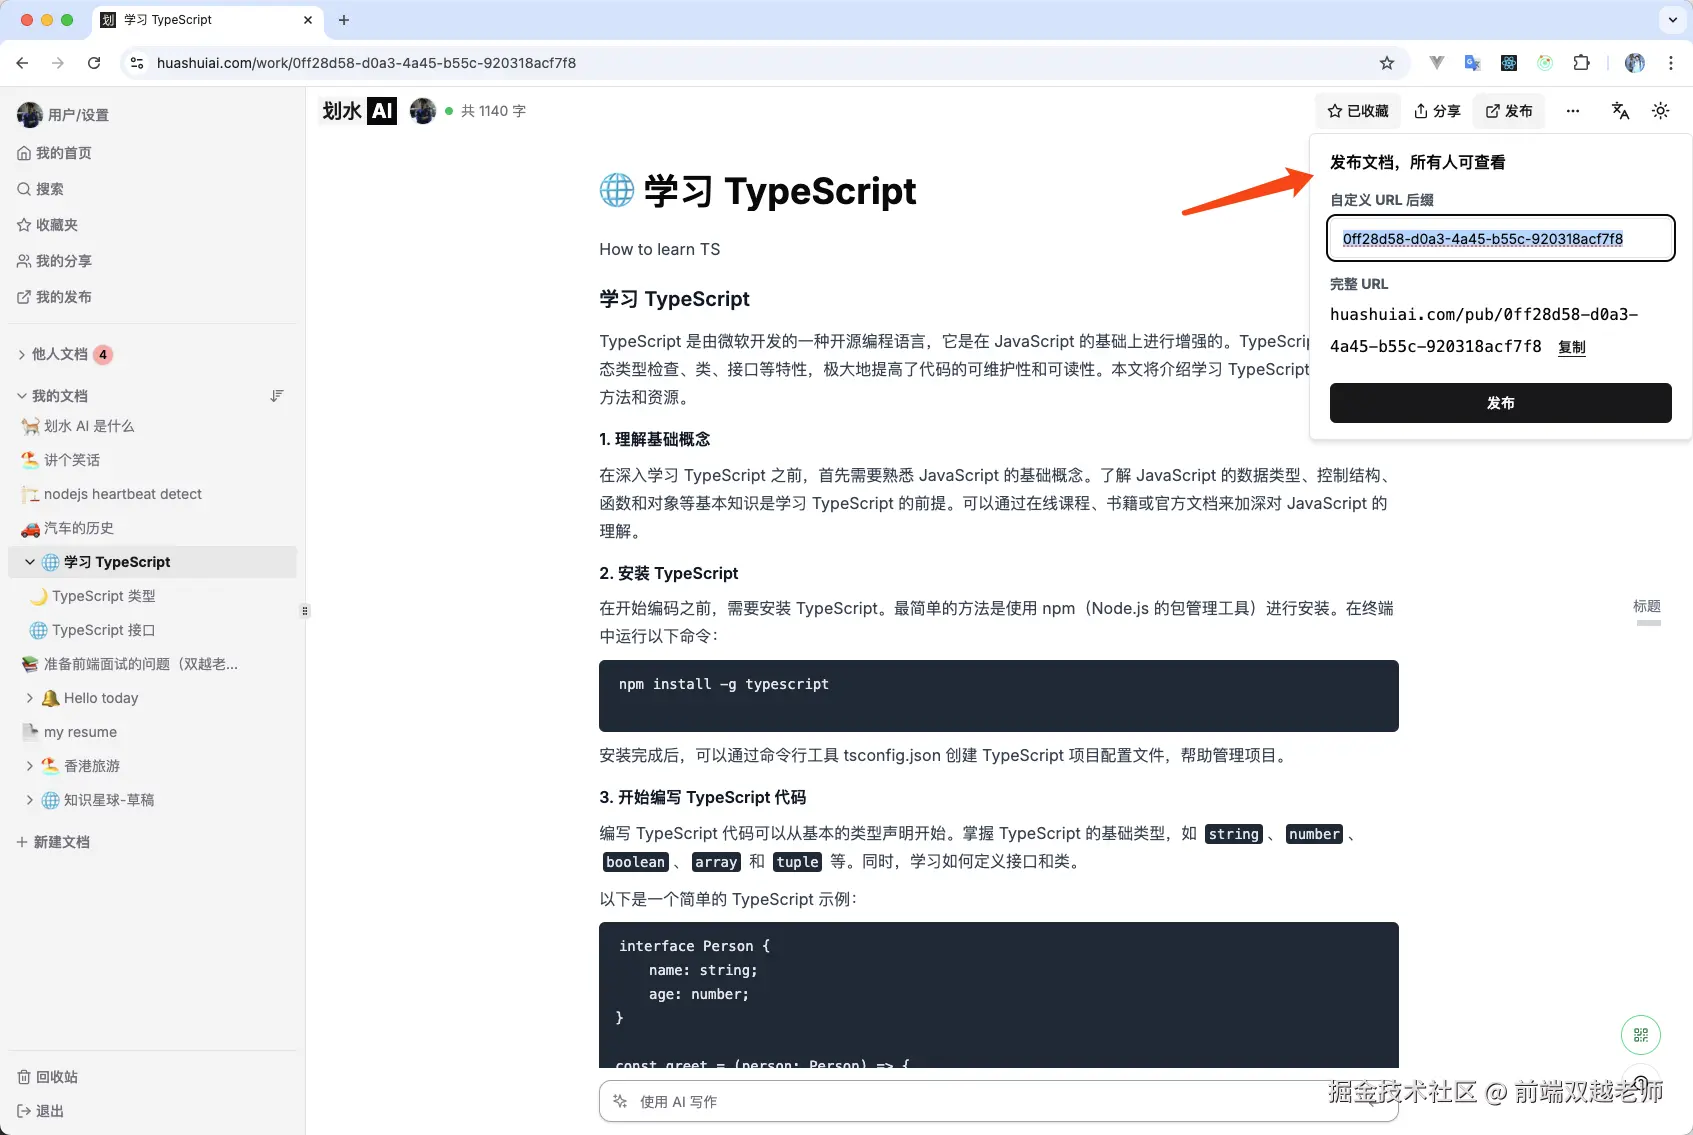Switch the interface theme with the sun icon
The image size is (1693, 1135).
point(1660,111)
